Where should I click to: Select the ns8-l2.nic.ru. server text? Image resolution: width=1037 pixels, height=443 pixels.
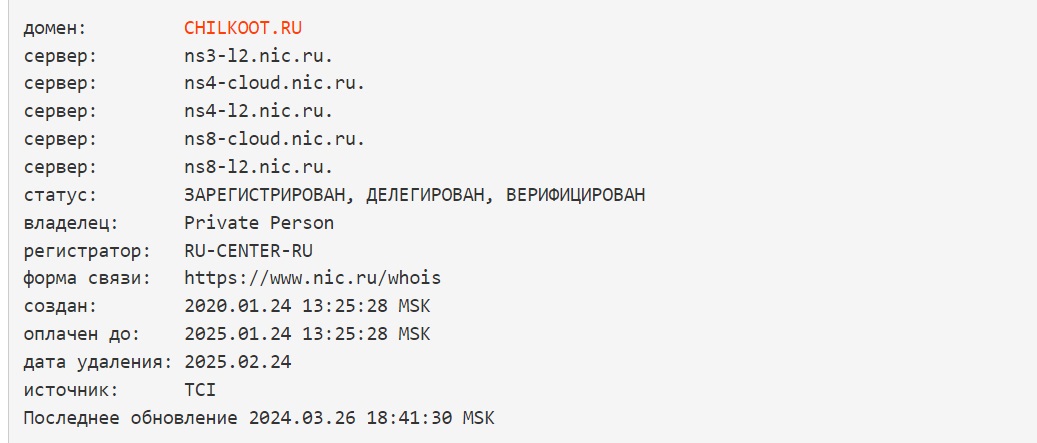259,167
